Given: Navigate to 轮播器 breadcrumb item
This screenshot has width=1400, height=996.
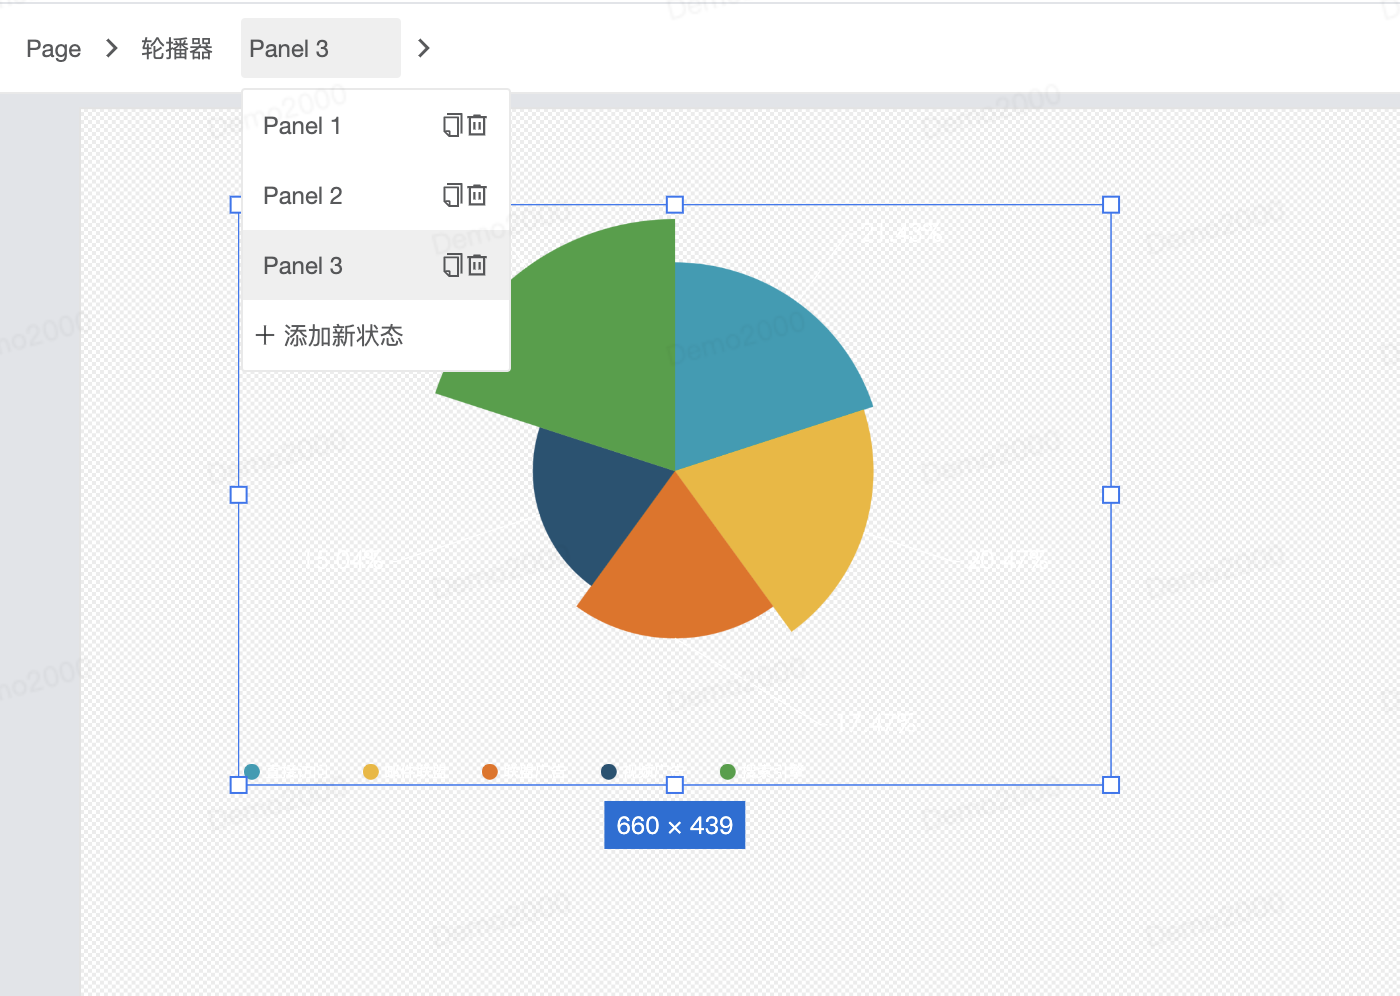Looking at the screenshot, I should point(177,49).
